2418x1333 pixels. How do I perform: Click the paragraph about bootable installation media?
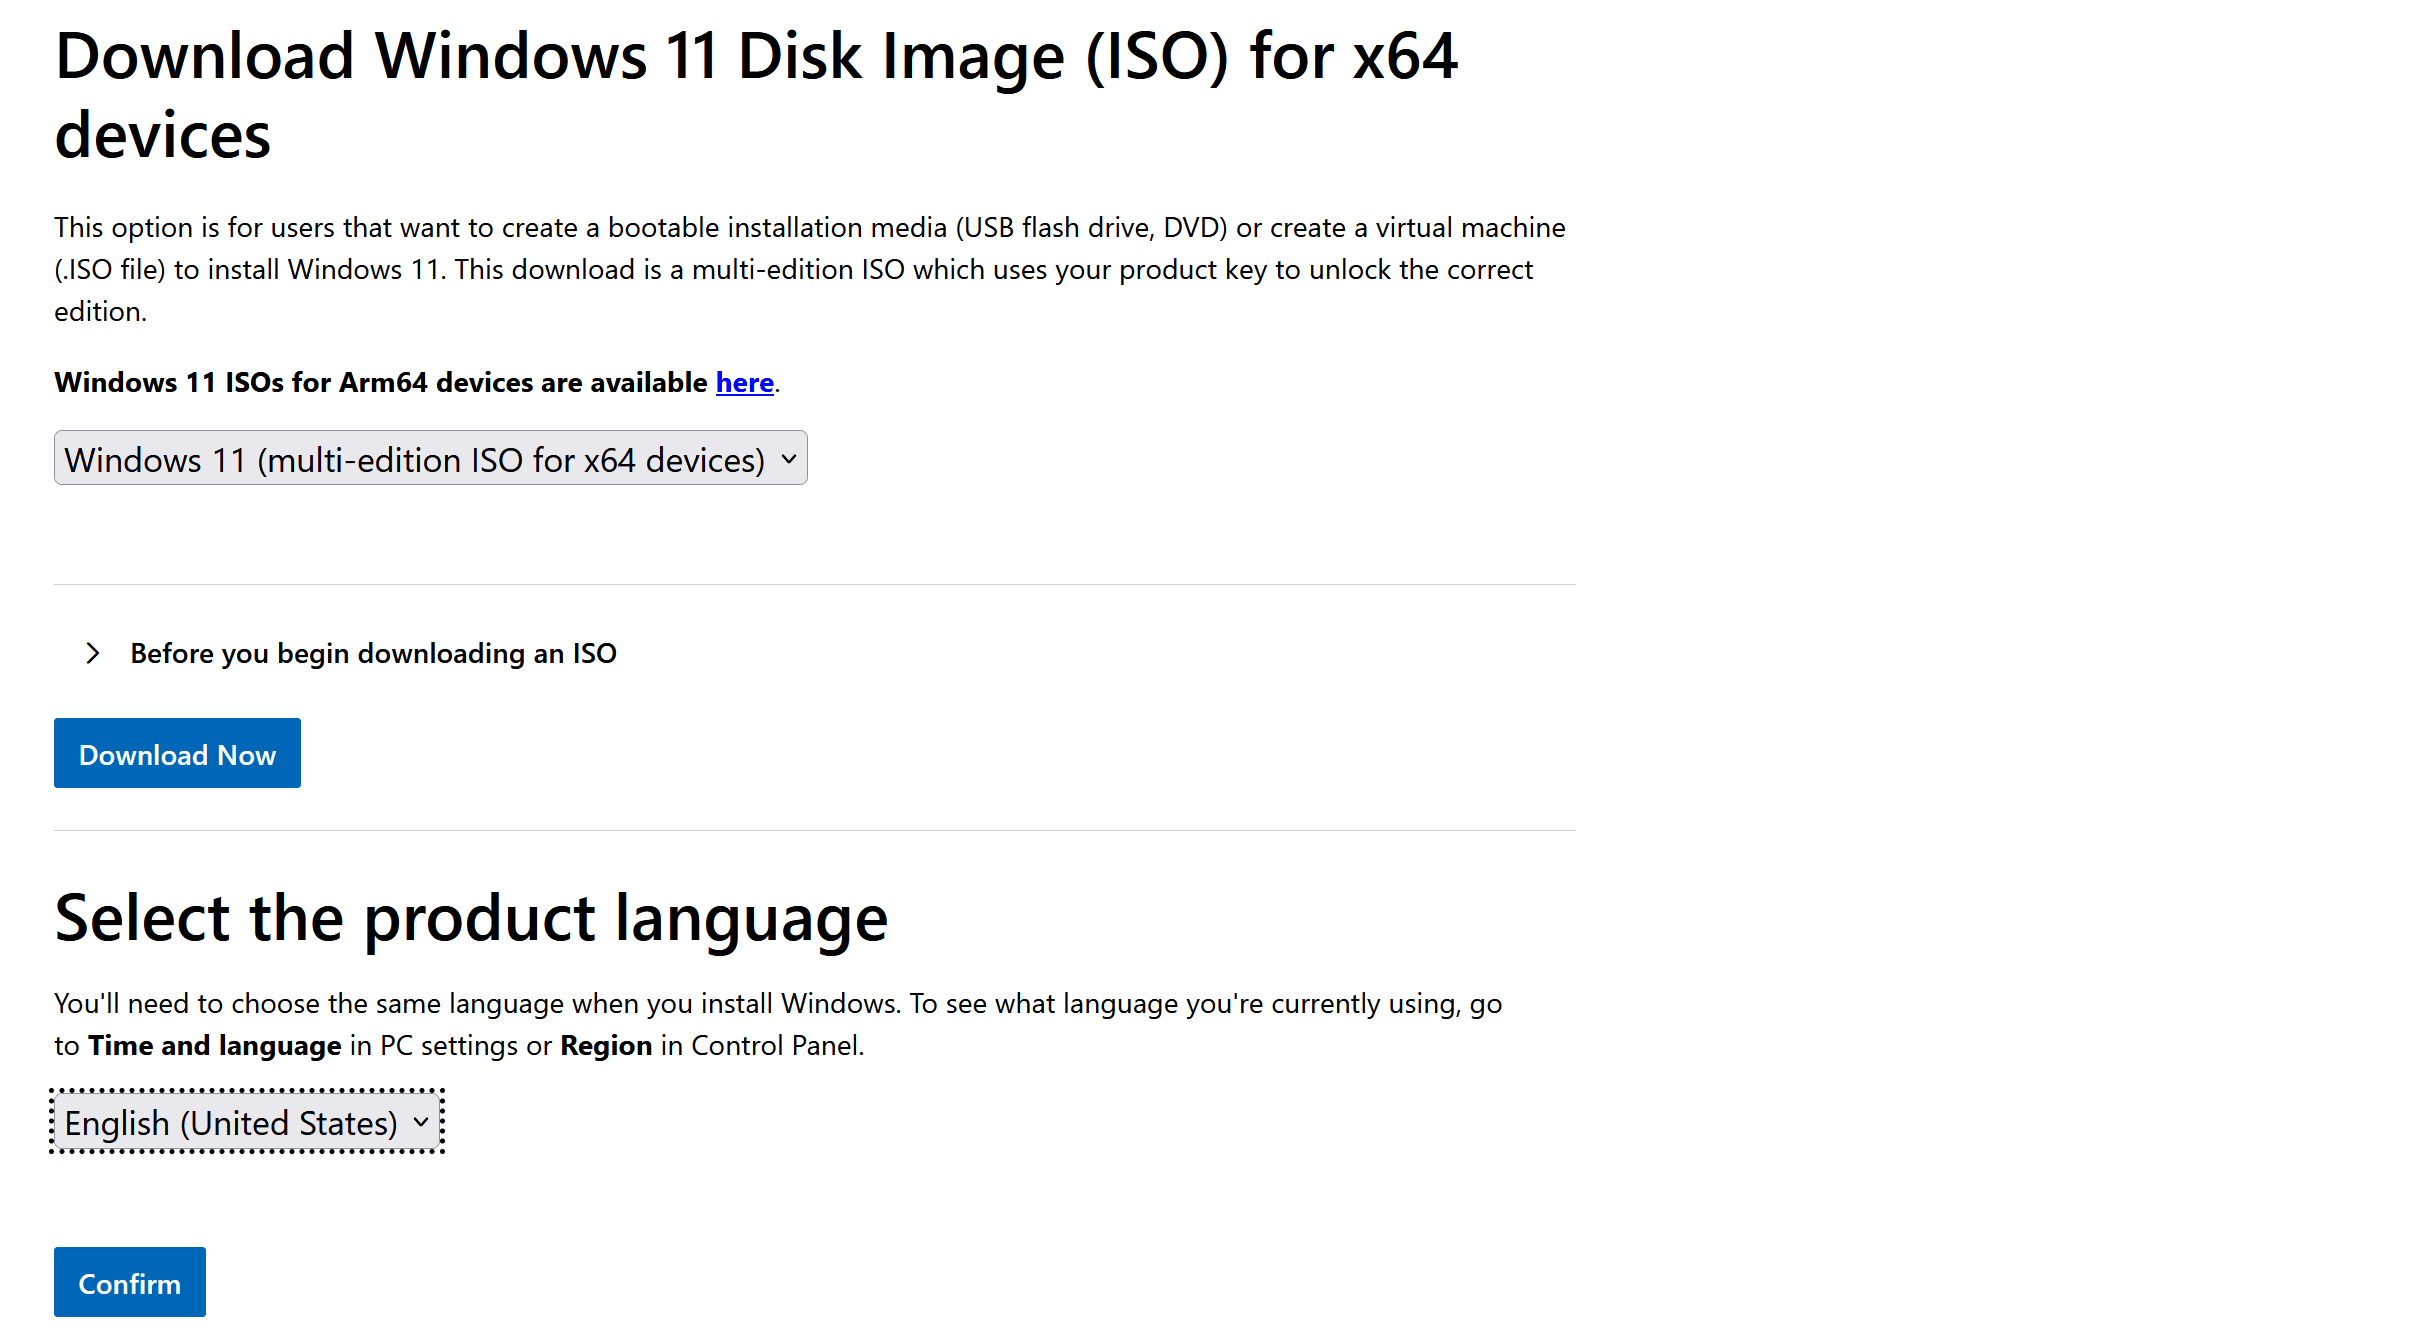800,270
